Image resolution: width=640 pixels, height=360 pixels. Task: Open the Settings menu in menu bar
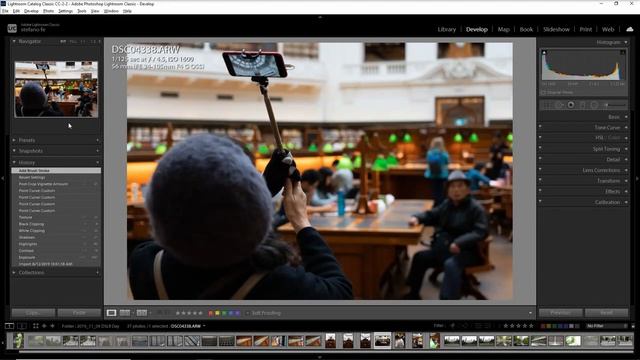tap(65, 11)
